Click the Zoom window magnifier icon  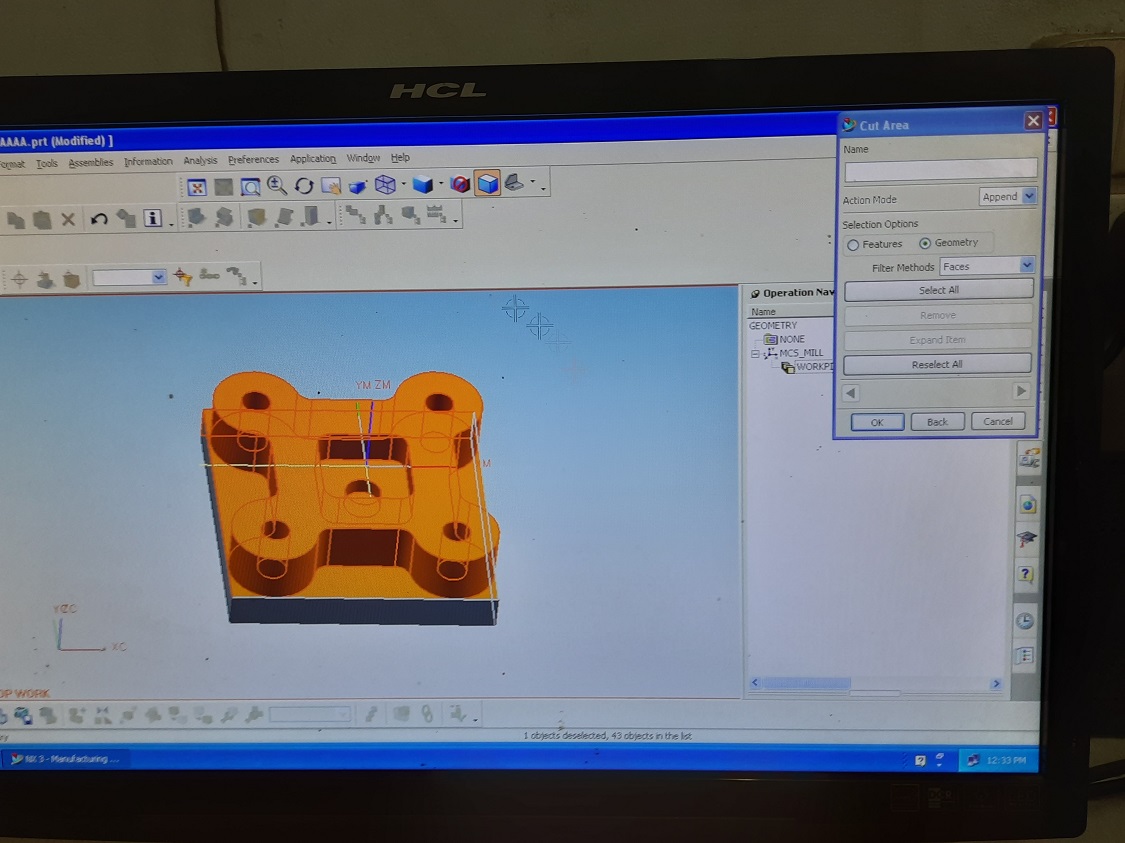pyautogui.click(x=250, y=187)
